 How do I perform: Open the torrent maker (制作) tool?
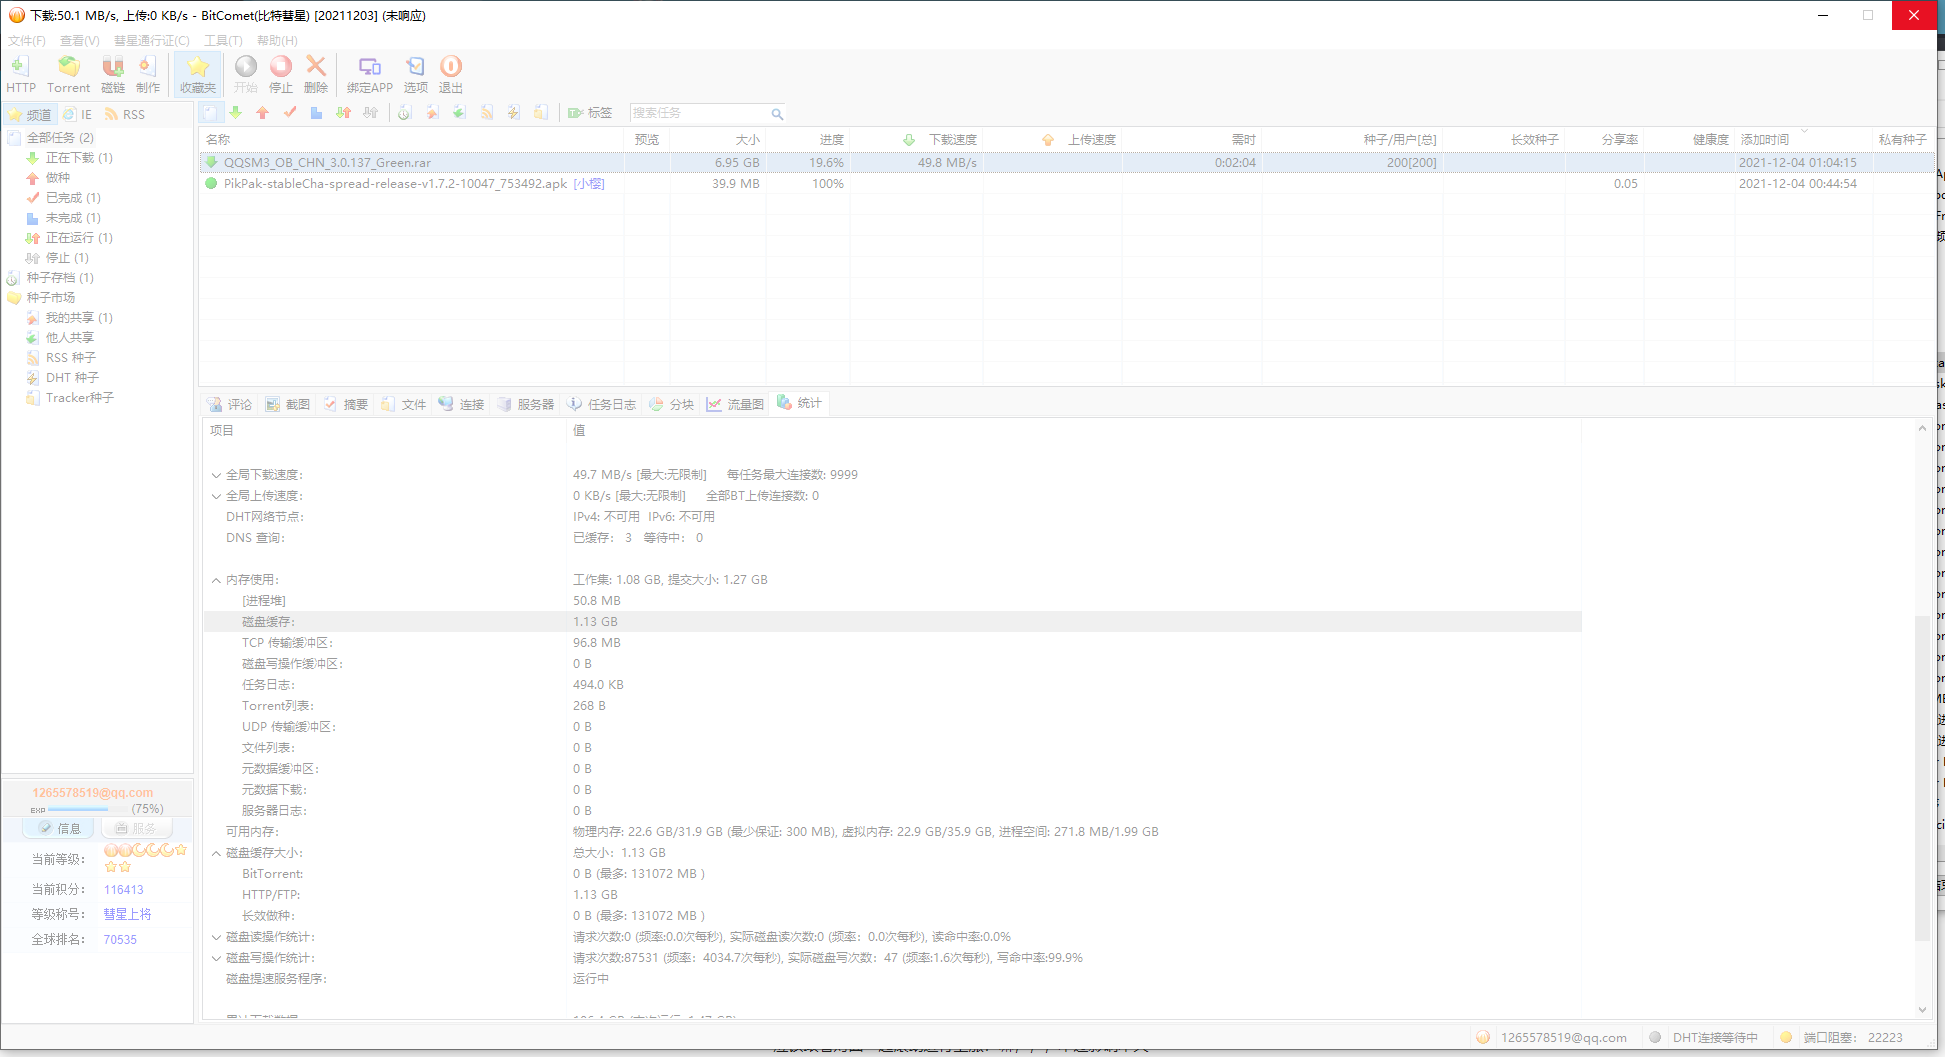tap(148, 74)
